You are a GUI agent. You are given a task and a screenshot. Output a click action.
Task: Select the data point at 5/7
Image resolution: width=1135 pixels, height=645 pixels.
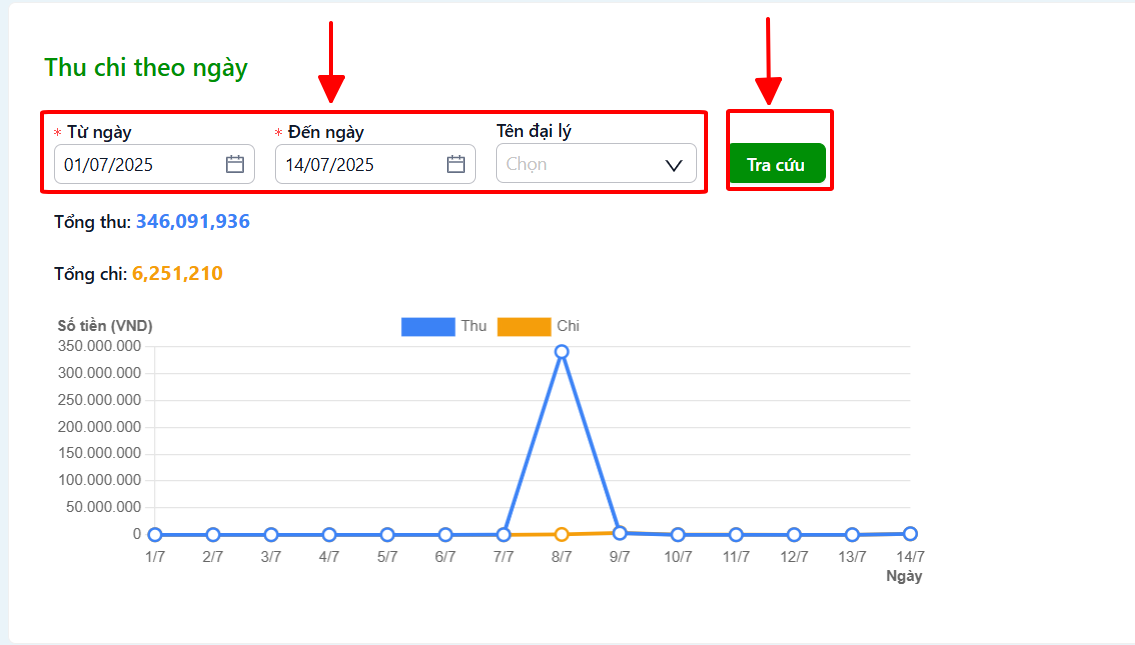[387, 535]
